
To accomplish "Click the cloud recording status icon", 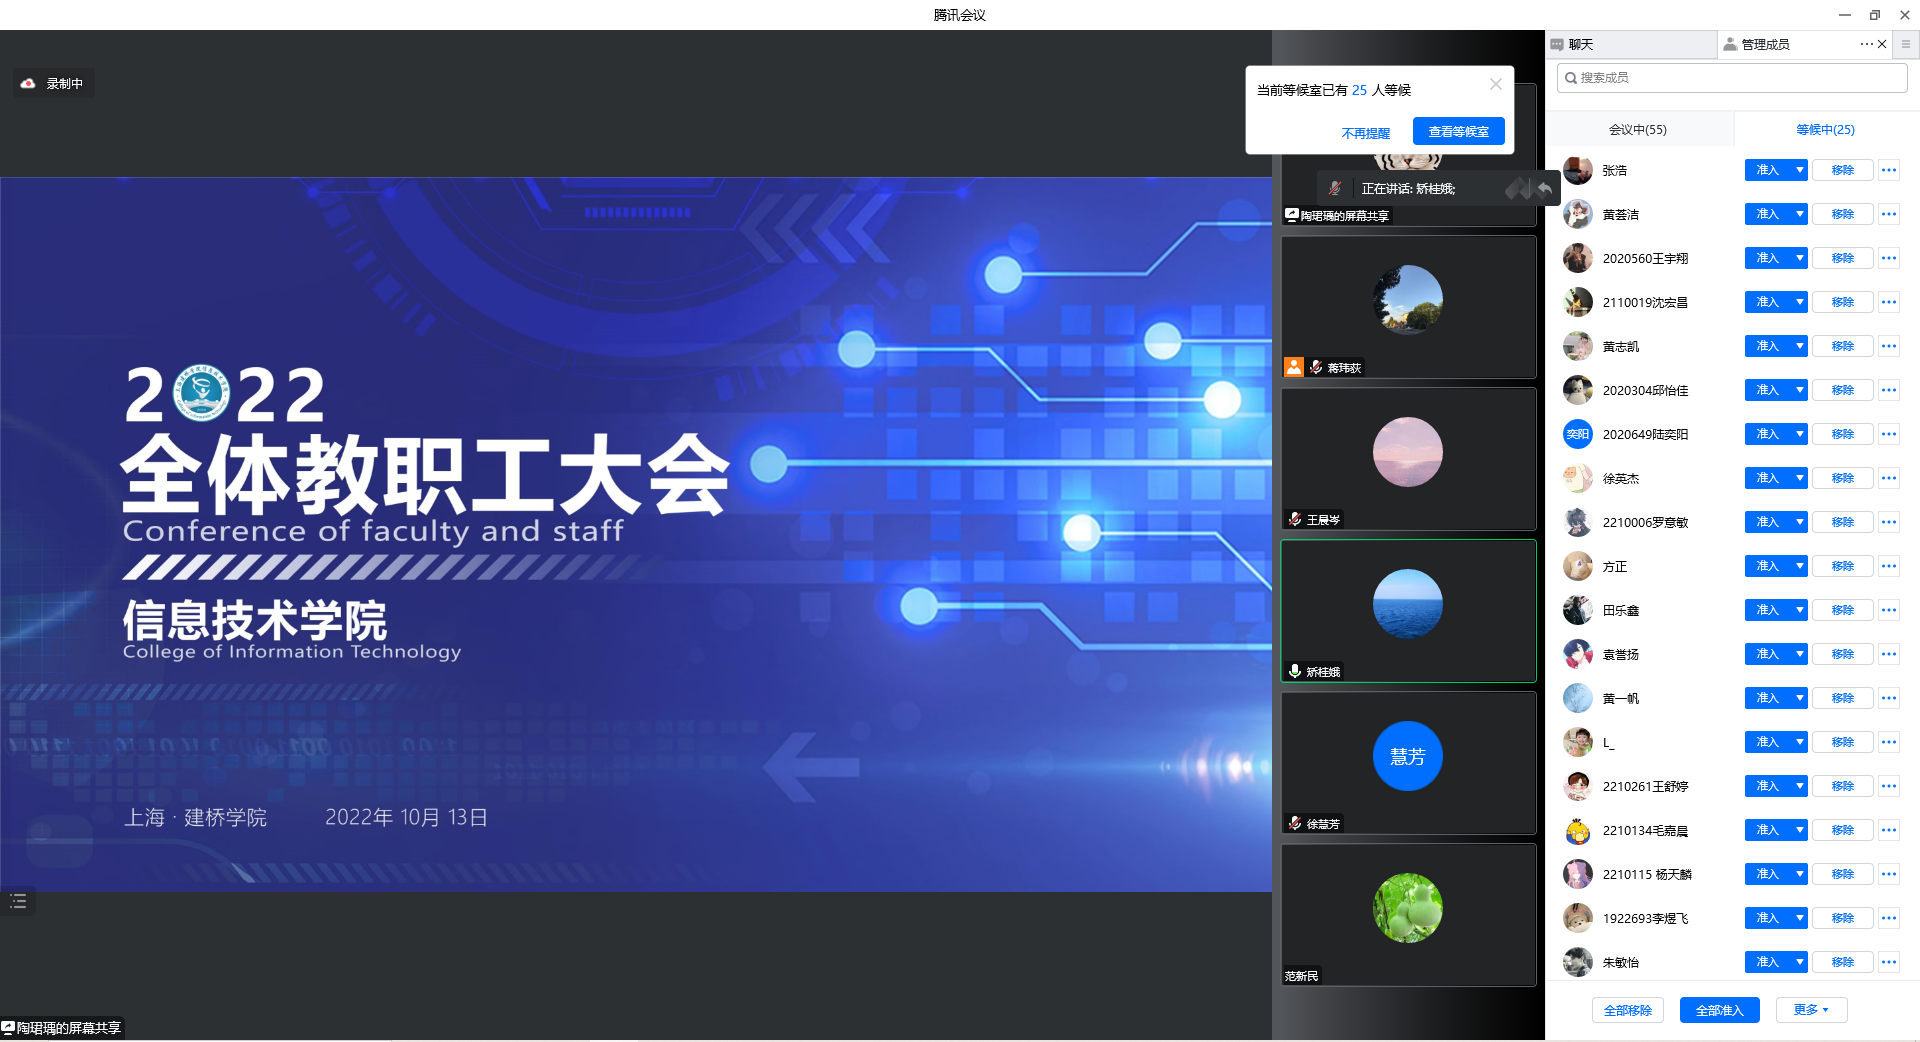I will pos(28,84).
